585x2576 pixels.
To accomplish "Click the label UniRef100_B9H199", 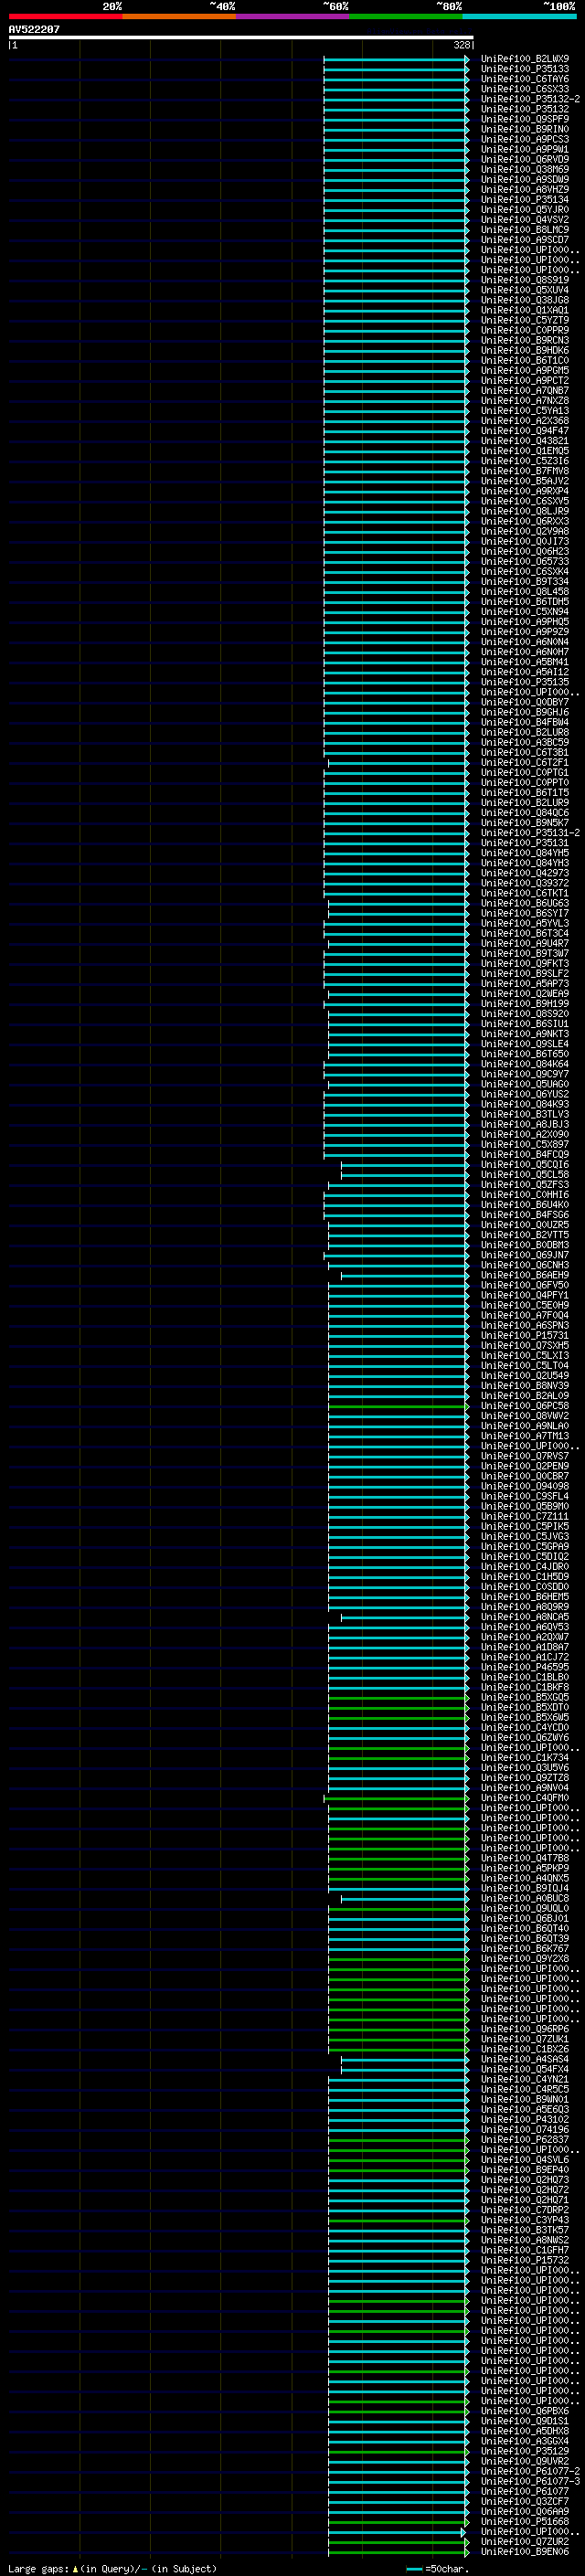I will [524, 1004].
